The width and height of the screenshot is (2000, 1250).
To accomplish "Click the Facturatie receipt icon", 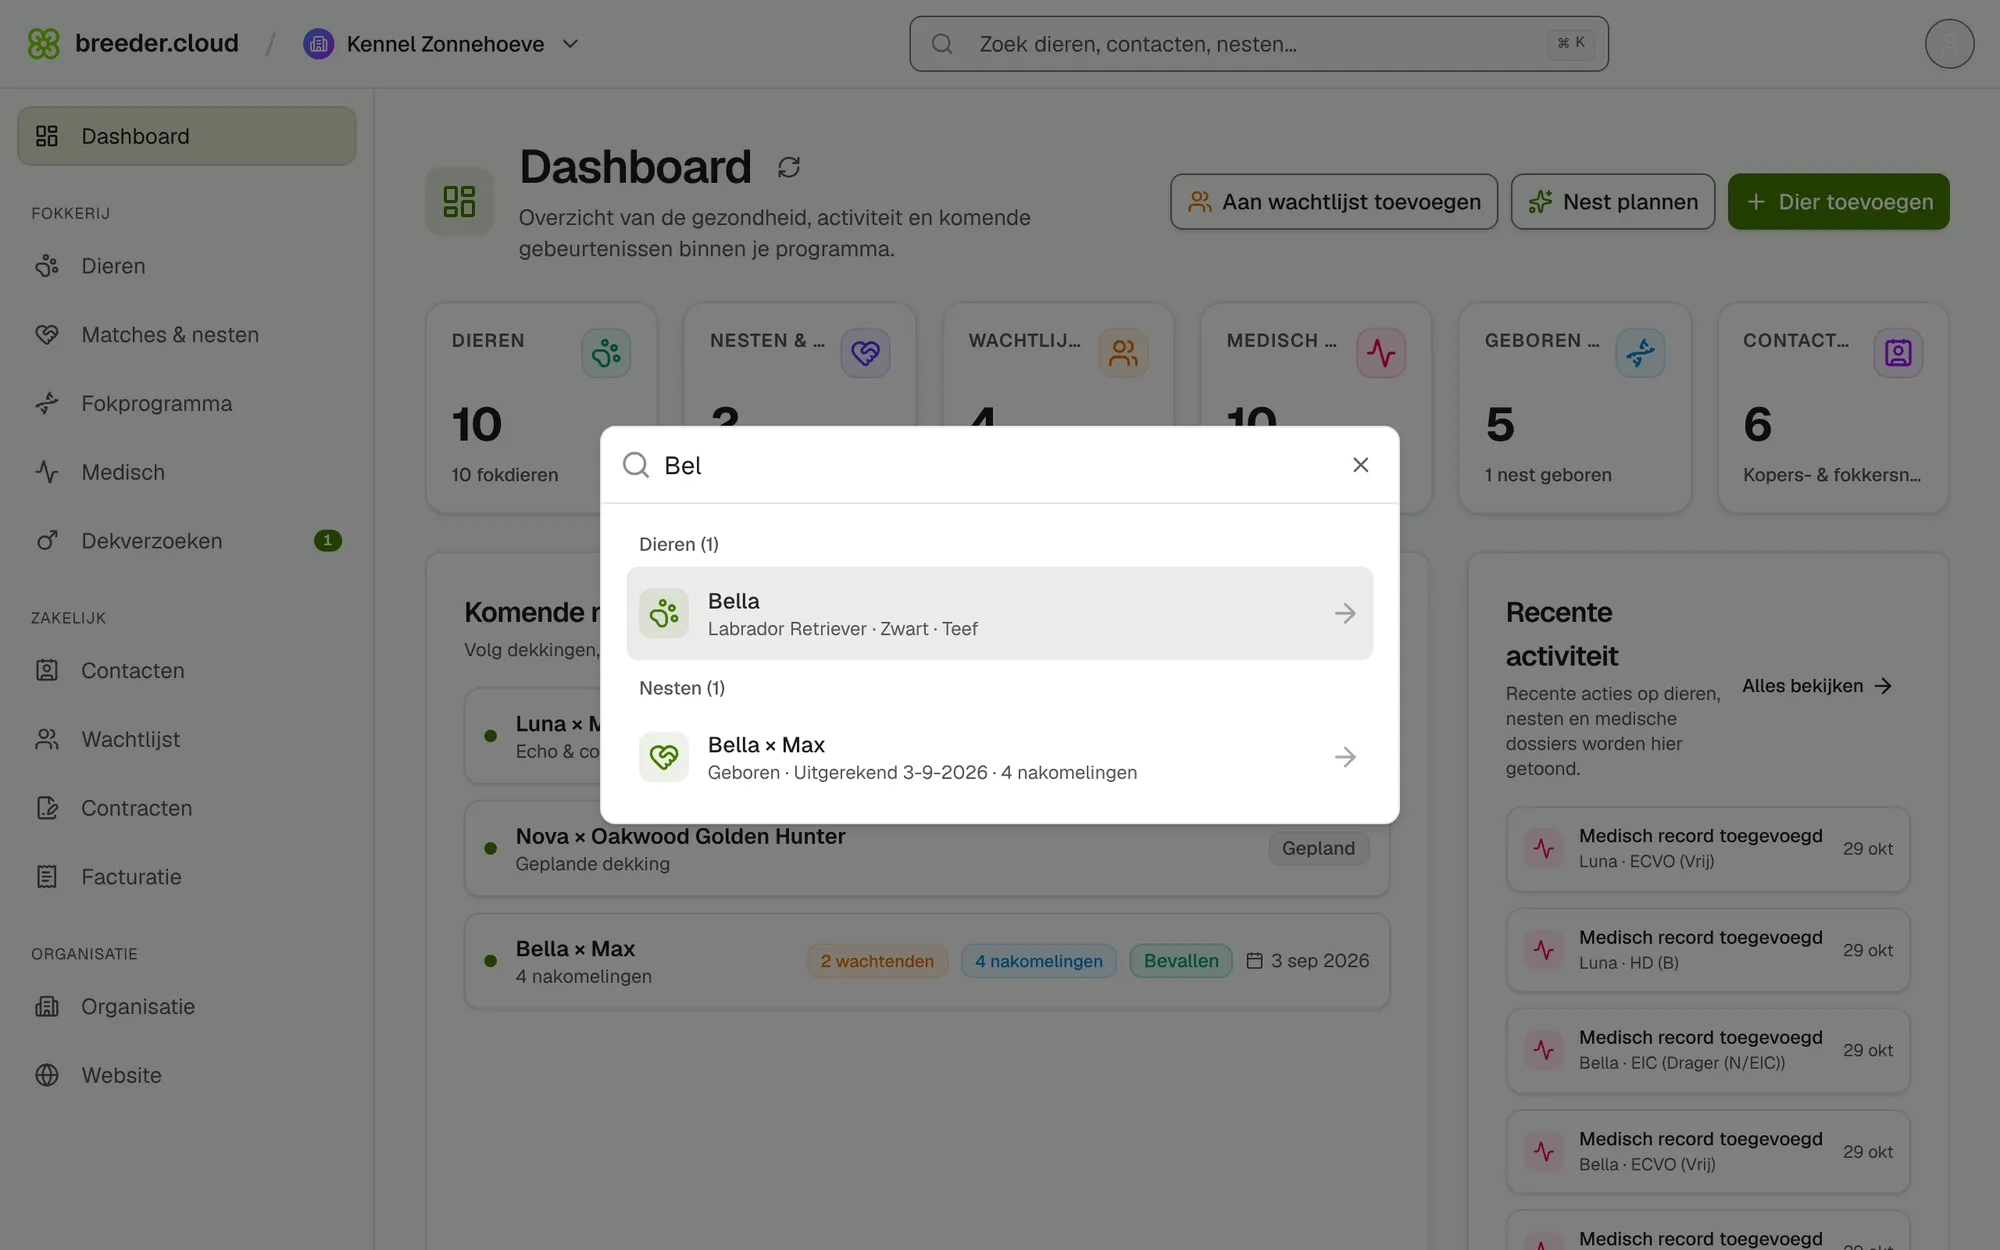I will [47, 877].
